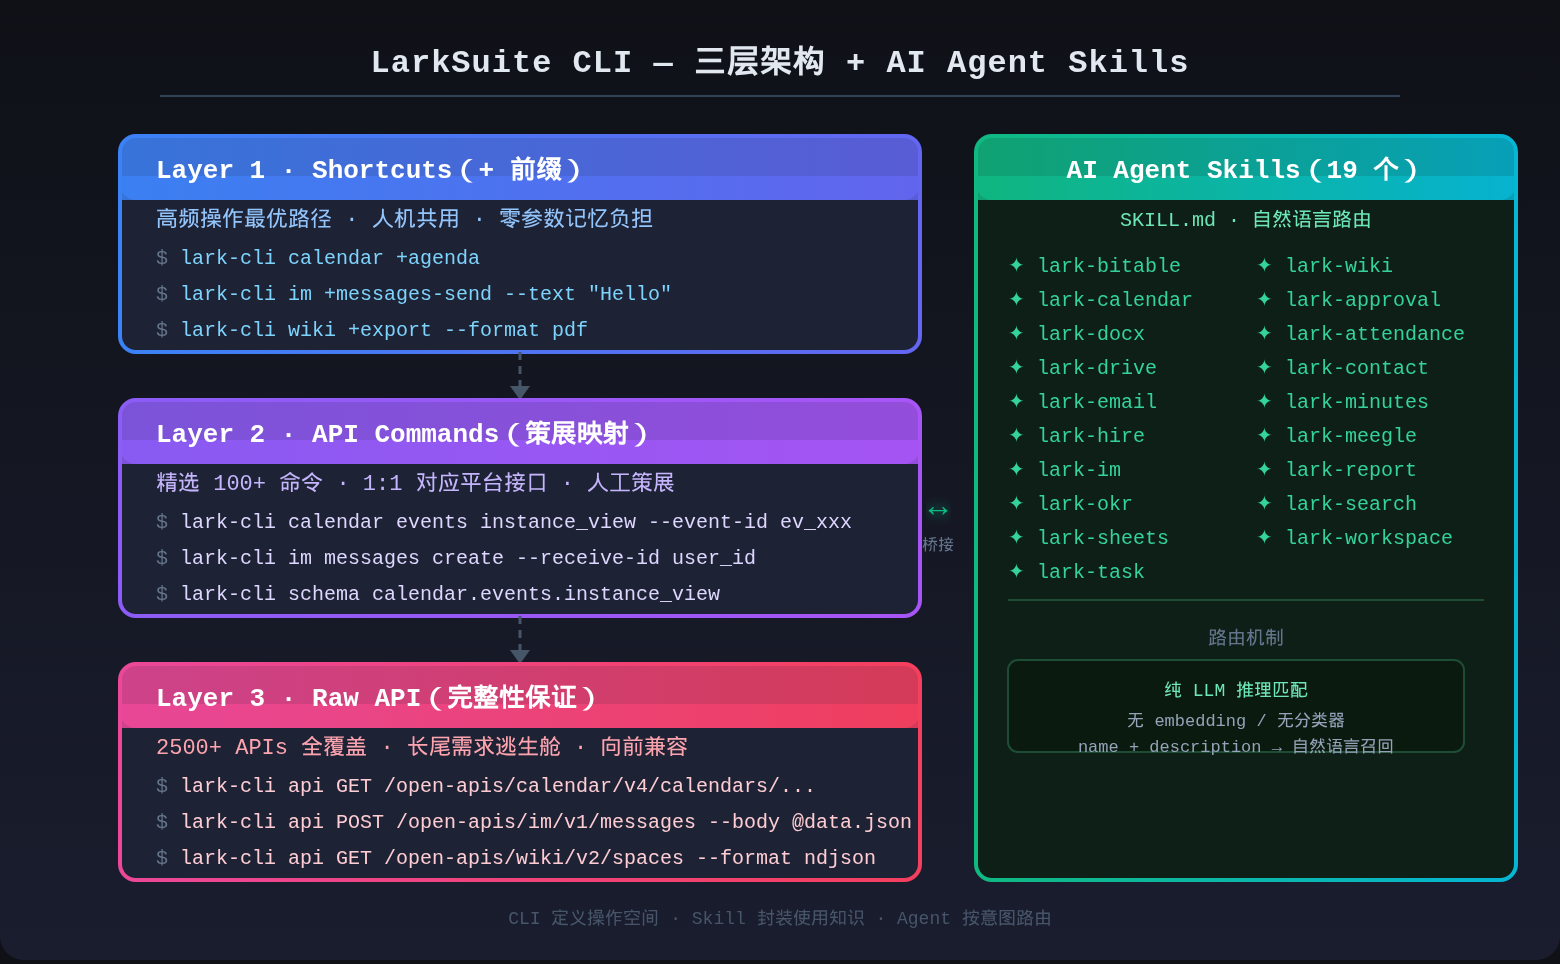The height and width of the screenshot is (964, 1560).
Task: Select the lark-contact skill name
Action: (x=1357, y=368)
